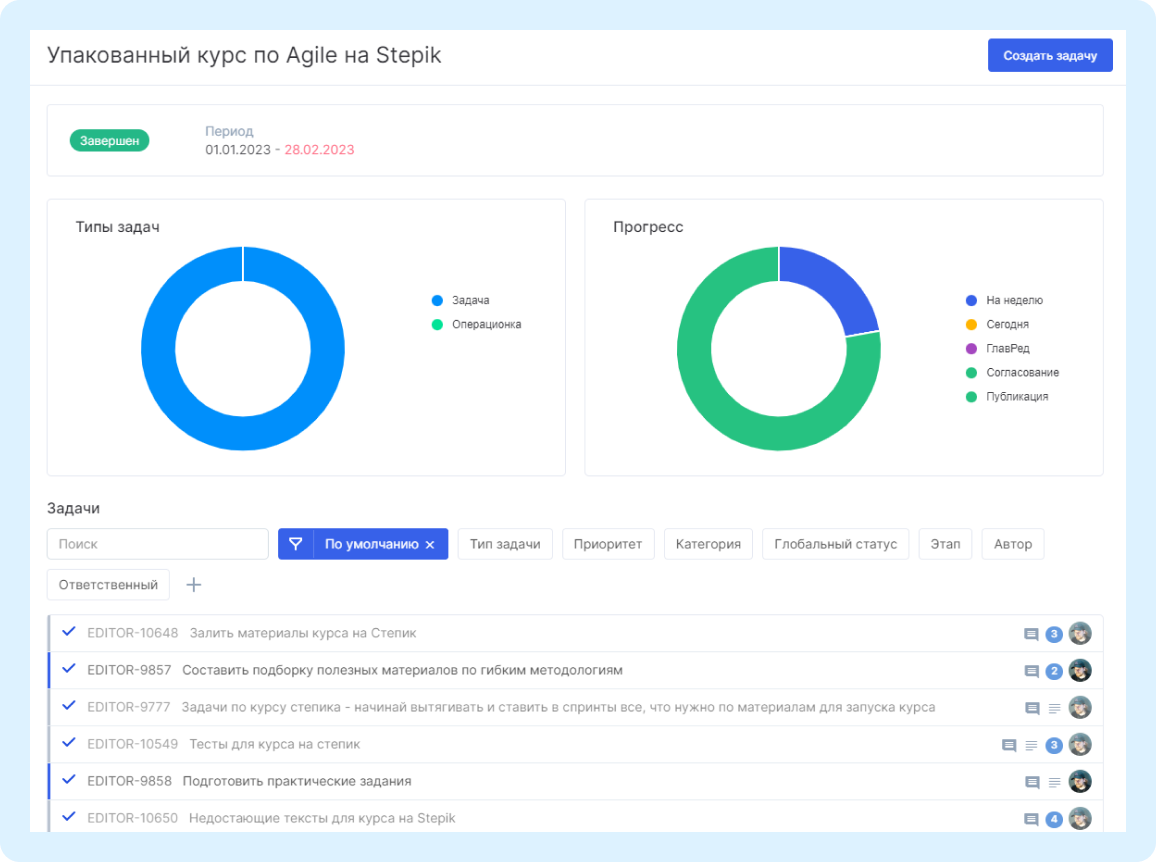Toggle checkmark of EDITOR-9857 task
The height and width of the screenshot is (862, 1156).
tap(69, 669)
